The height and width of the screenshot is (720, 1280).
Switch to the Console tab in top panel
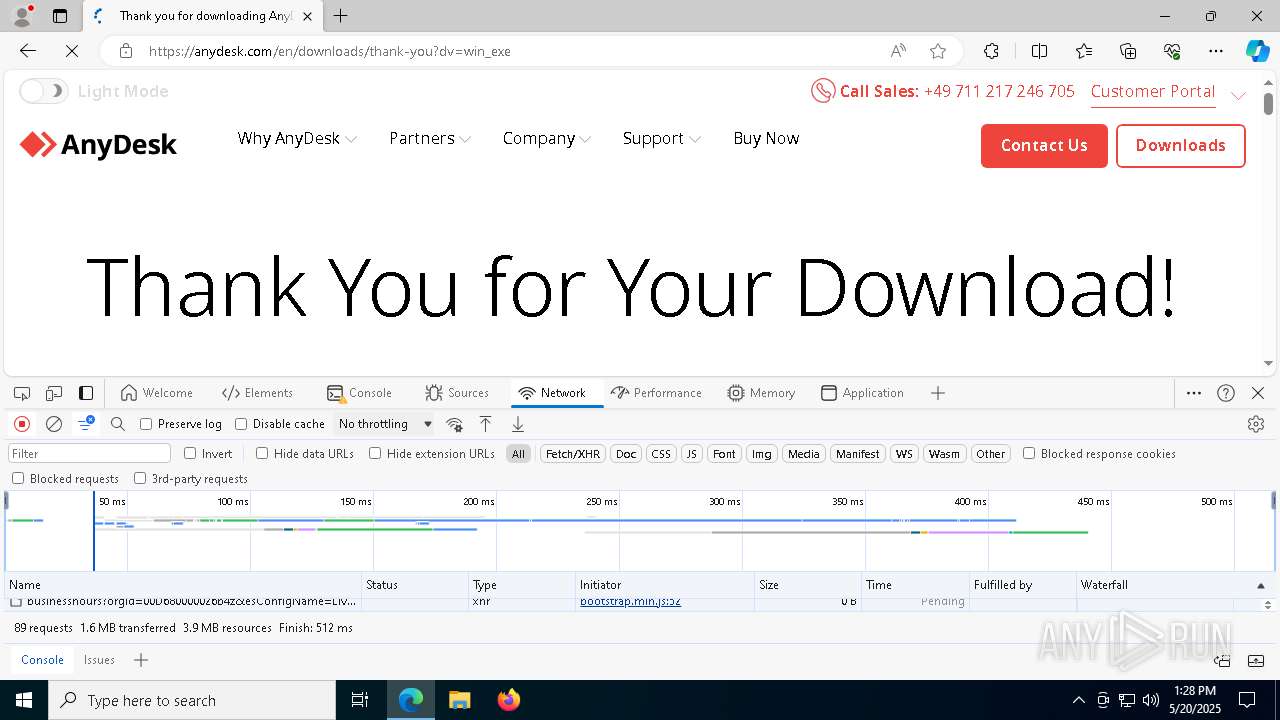[x=359, y=393]
